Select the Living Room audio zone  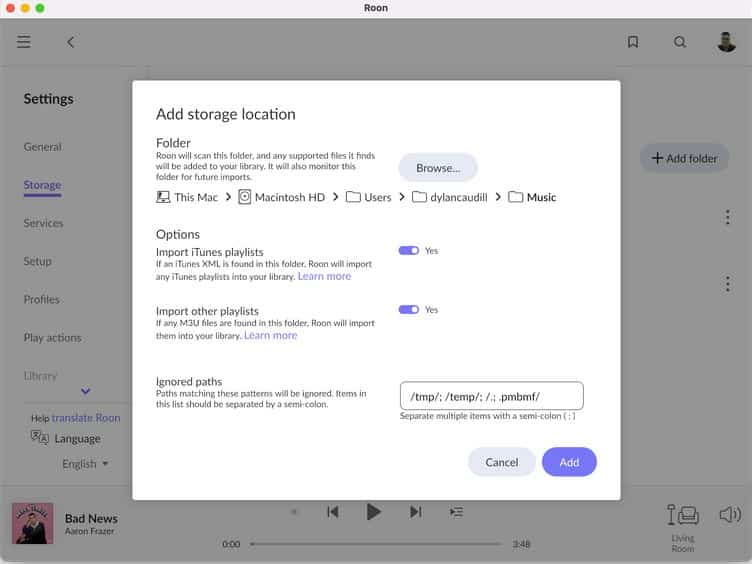[x=683, y=522]
